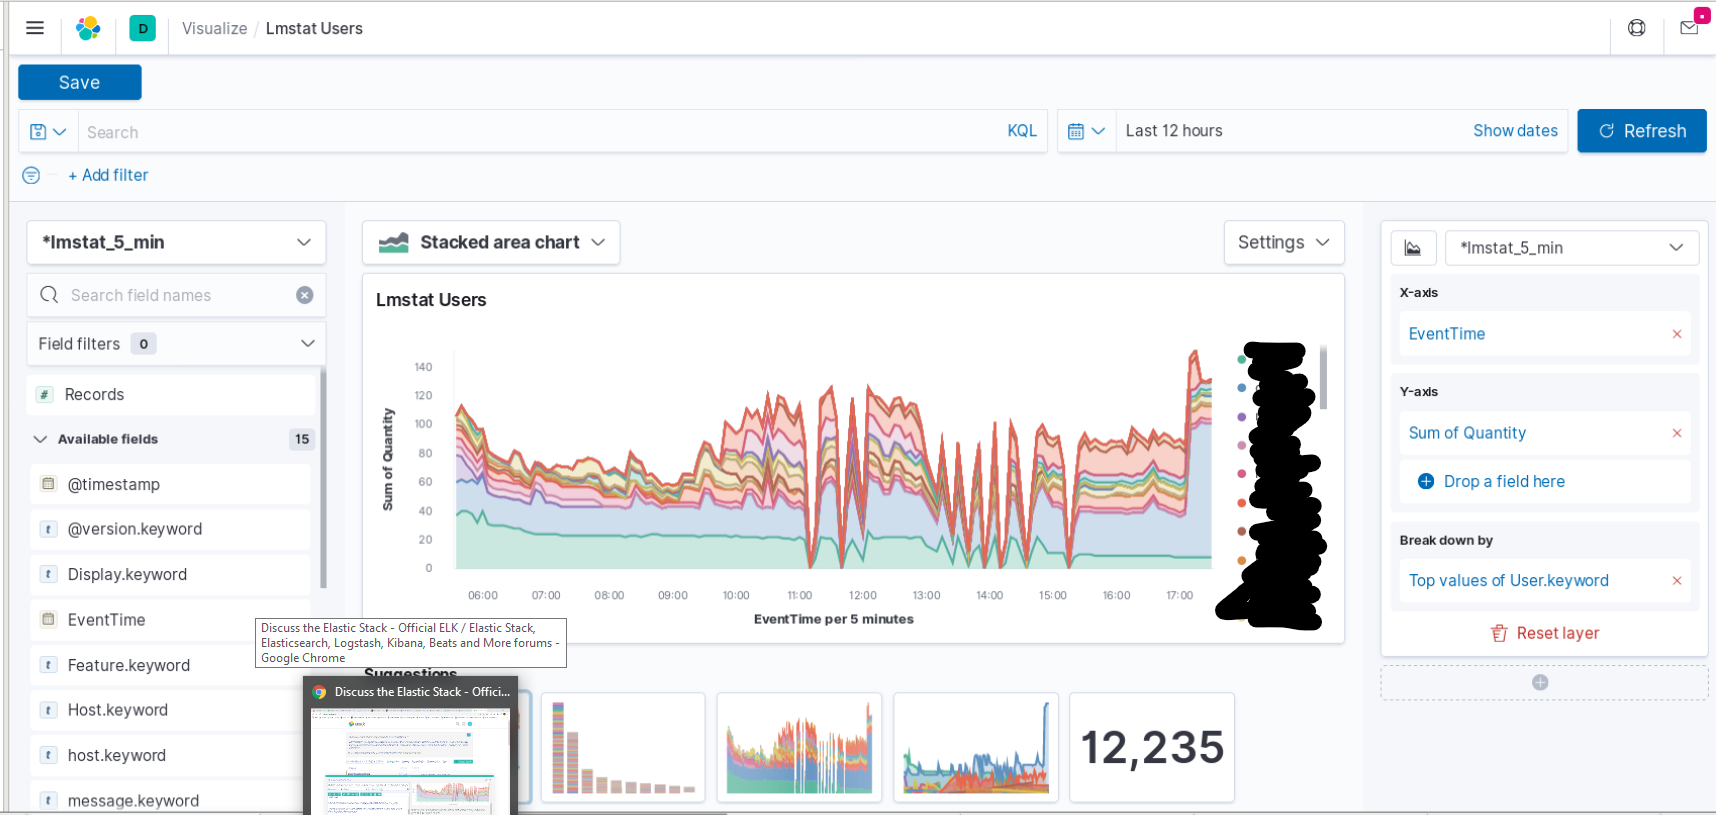Viewport: 1716px width, 815px height.
Task: Collapse the Available fields section
Action: (x=40, y=439)
